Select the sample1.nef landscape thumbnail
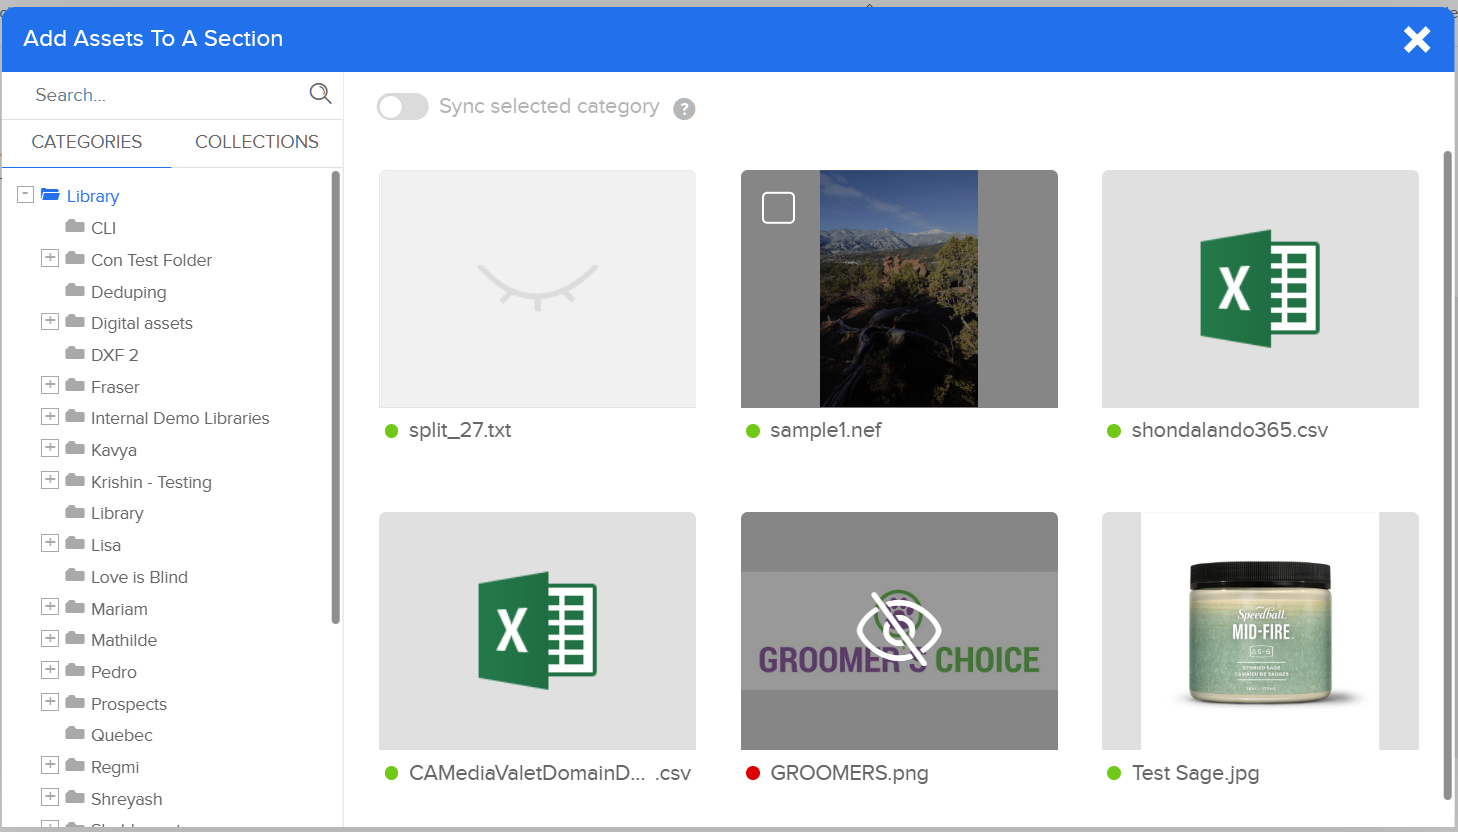This screenshot has height=832, width=1458. (899, 289)
